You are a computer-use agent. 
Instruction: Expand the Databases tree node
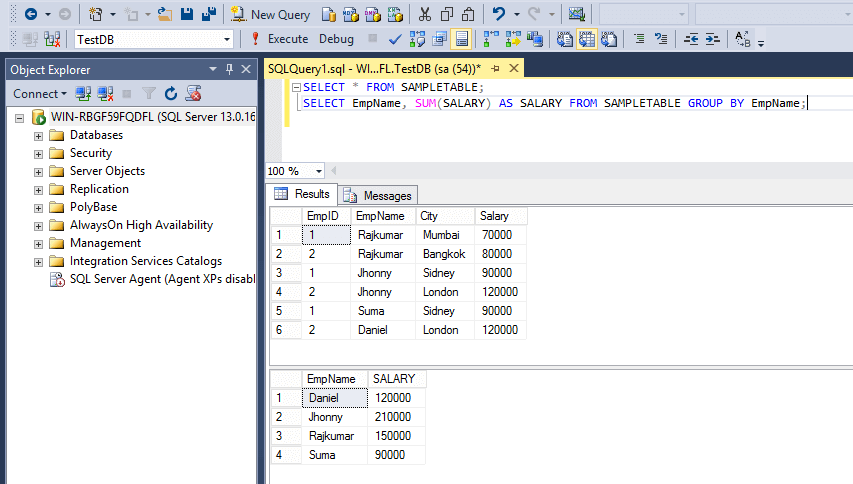[x=39, y=135]
